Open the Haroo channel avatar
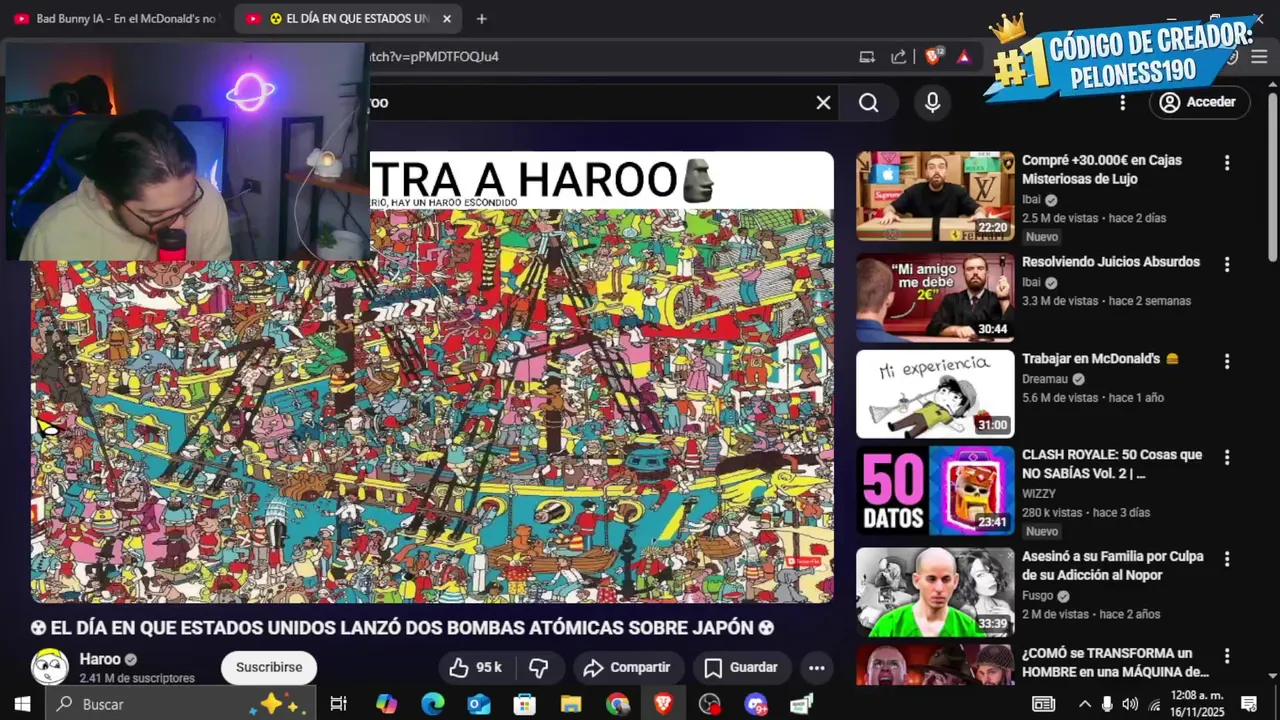Viewport: 1280px width, 720px height. tap(50, 667)
